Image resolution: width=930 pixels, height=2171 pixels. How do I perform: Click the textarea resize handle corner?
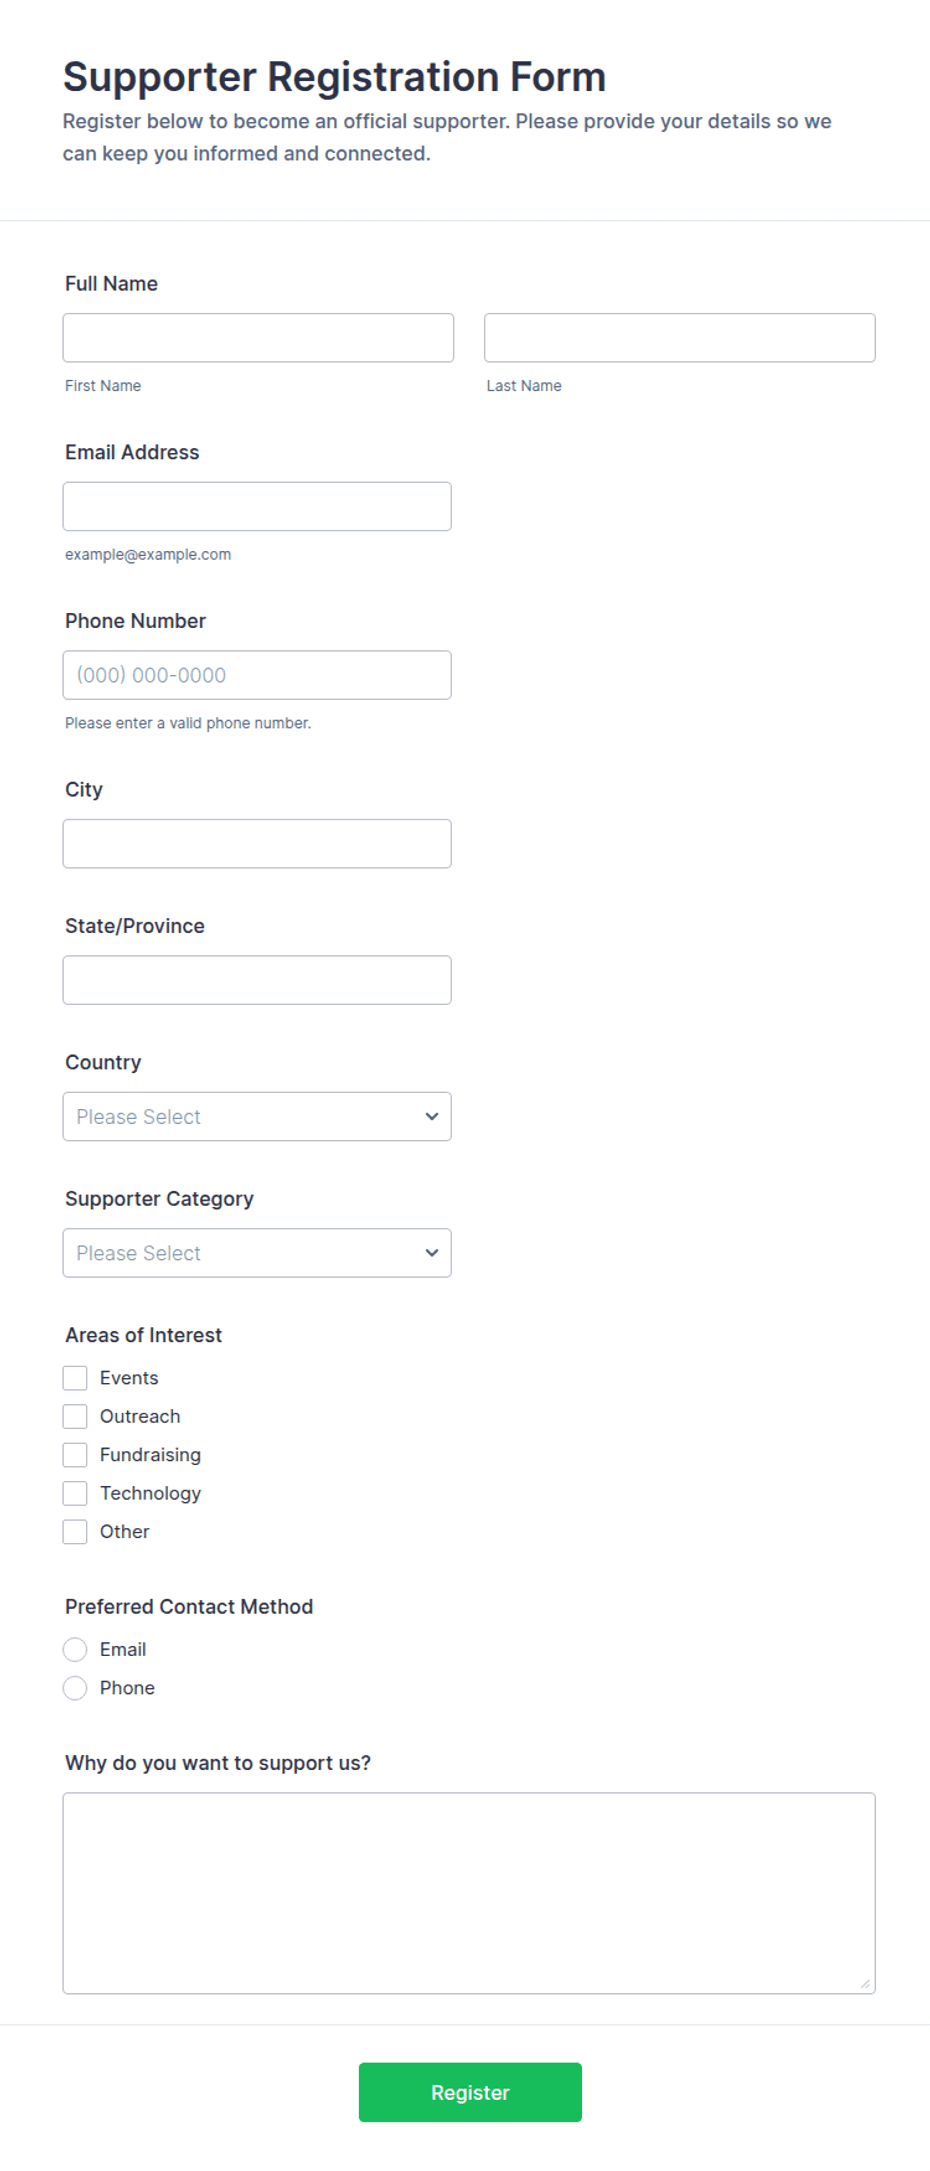(x=866, y=1985)
